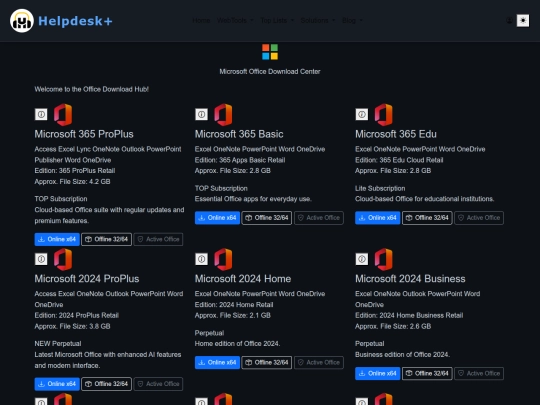
Task: Click the Office icon above Microsoft 365 Edu
Action: click(384, 115)
